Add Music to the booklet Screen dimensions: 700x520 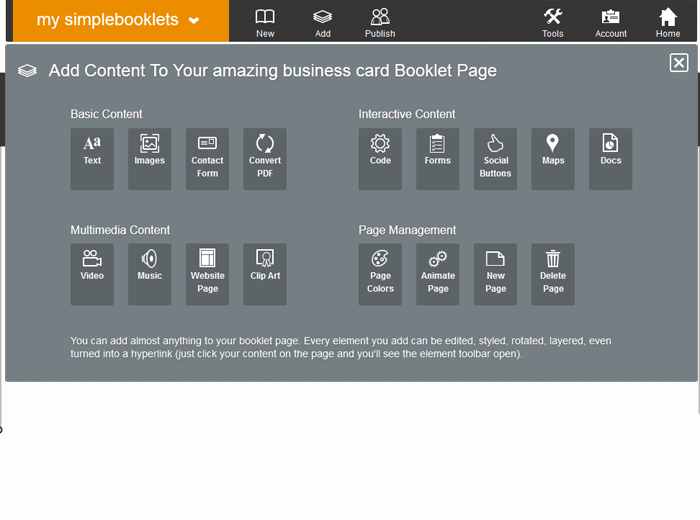(149, 274)
